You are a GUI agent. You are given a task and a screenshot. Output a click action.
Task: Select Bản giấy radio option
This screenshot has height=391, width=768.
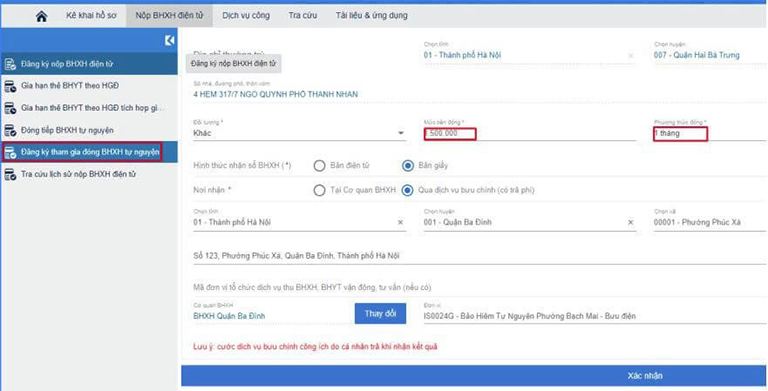(408, 166)
